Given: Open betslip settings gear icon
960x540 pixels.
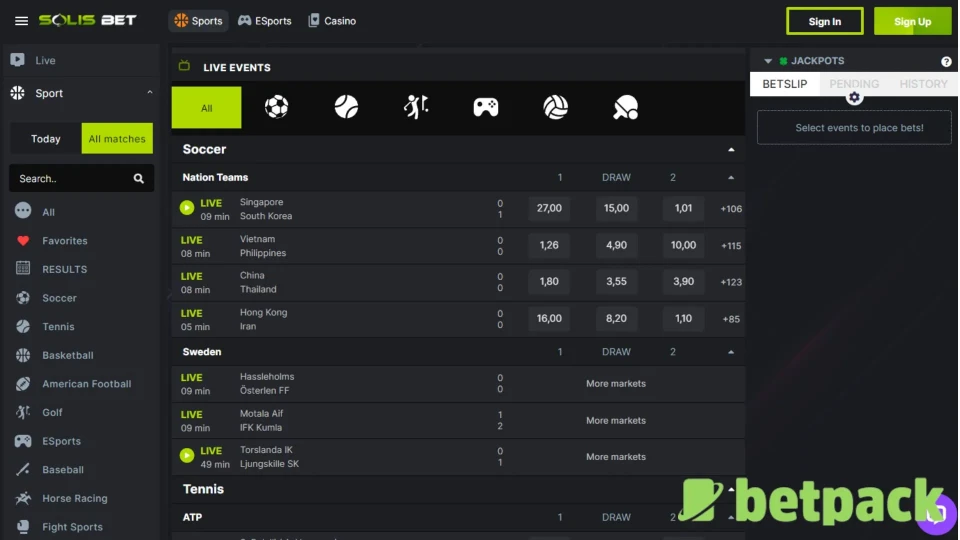Looking at the screenshot, I should [x=854, y=97].
